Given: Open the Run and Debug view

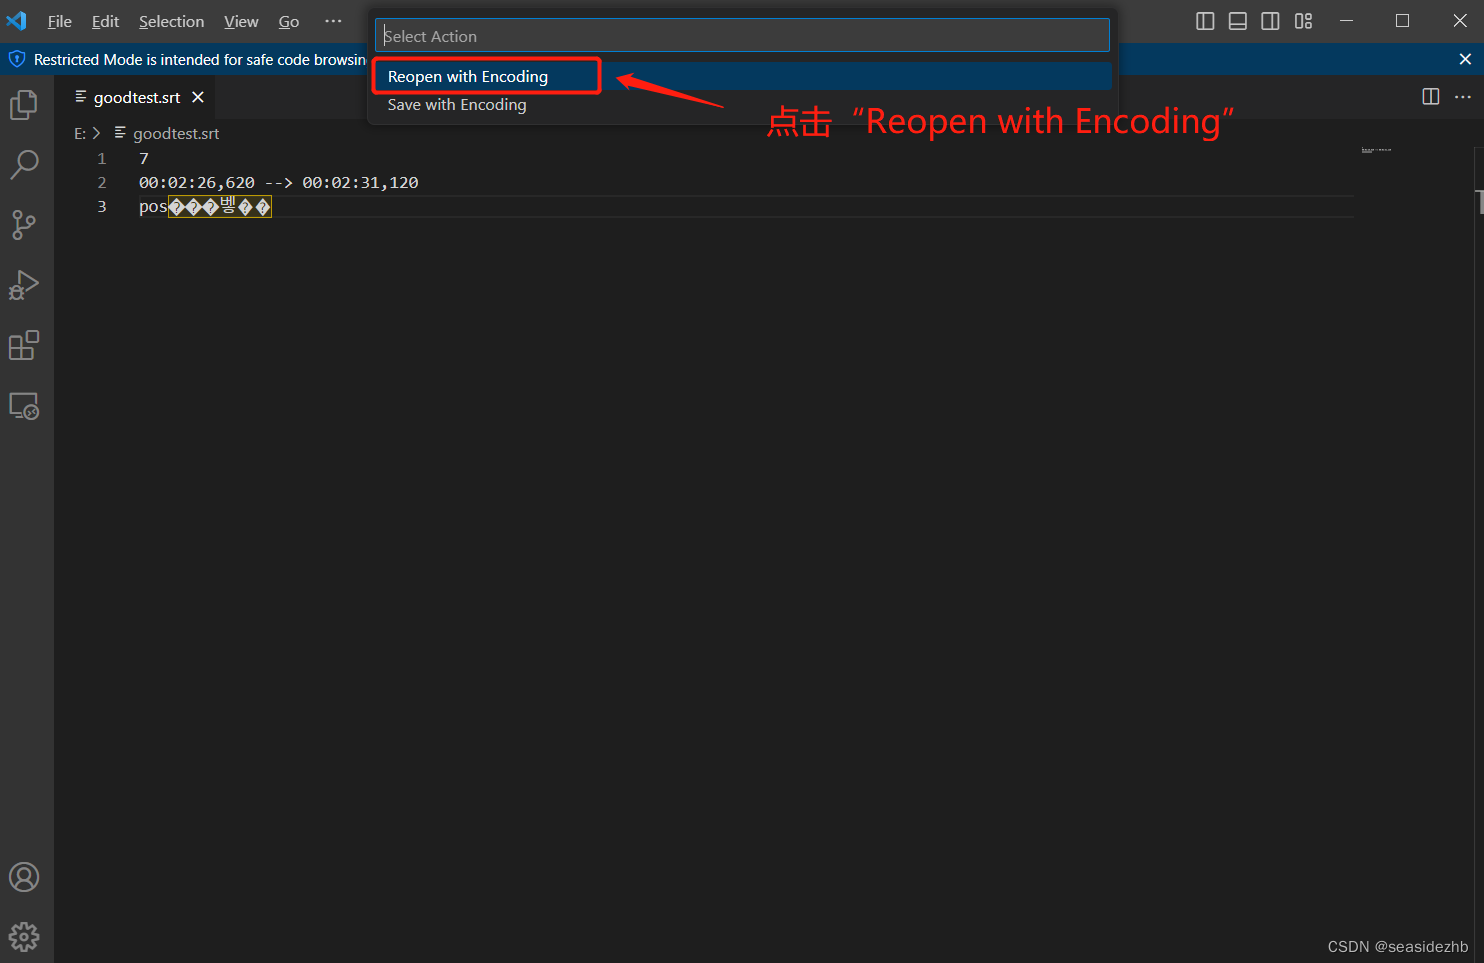Looking at the screenshot, I should point(24,285).
